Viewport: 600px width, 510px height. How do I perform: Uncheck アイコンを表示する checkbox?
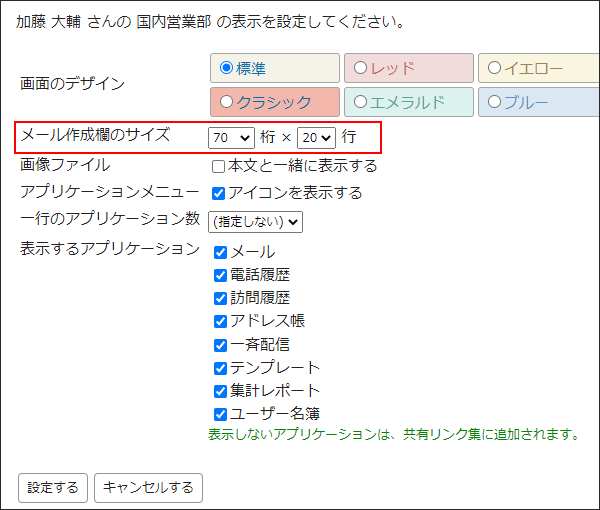point(218,194)
